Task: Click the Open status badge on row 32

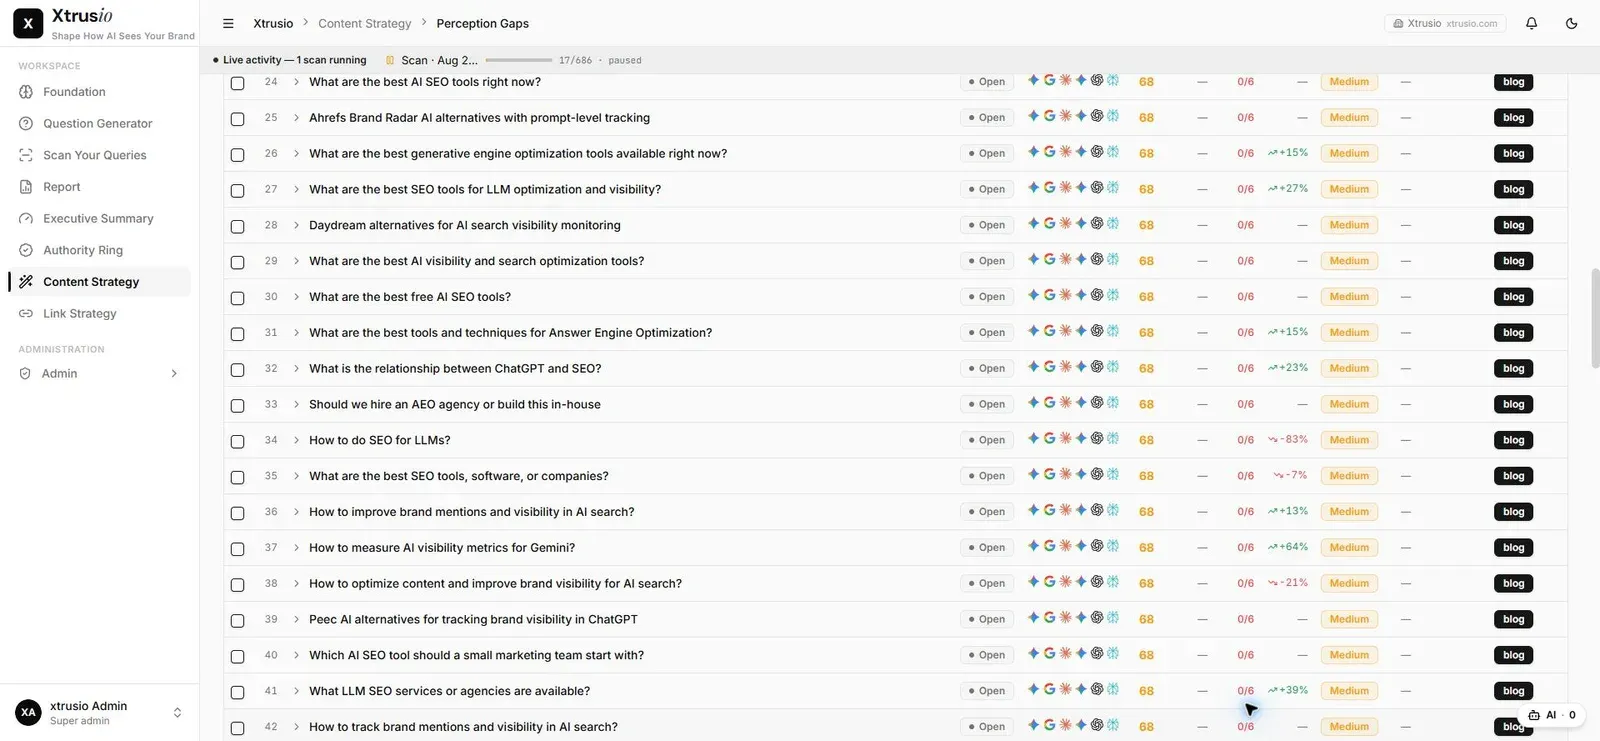Action: tap(987, 369)
